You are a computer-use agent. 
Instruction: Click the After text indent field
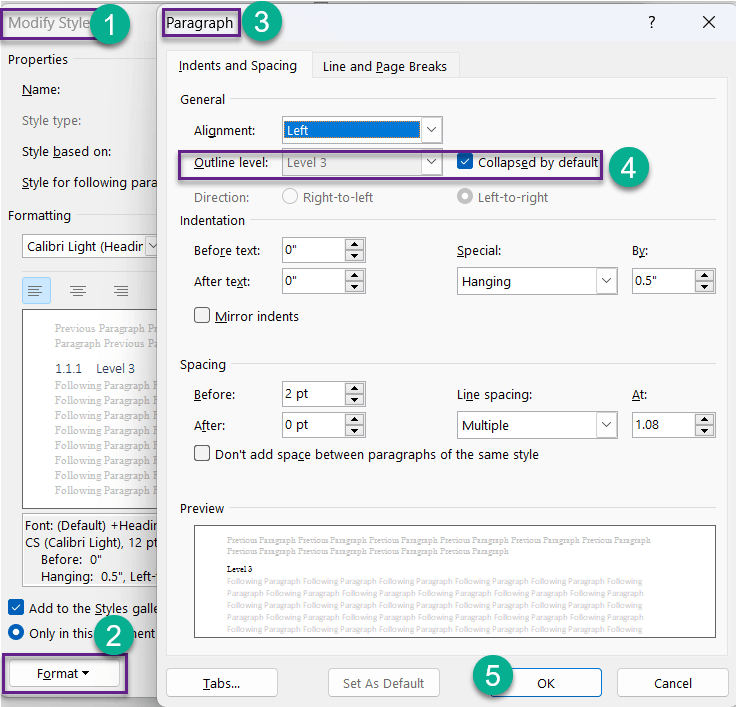(314, 281)
